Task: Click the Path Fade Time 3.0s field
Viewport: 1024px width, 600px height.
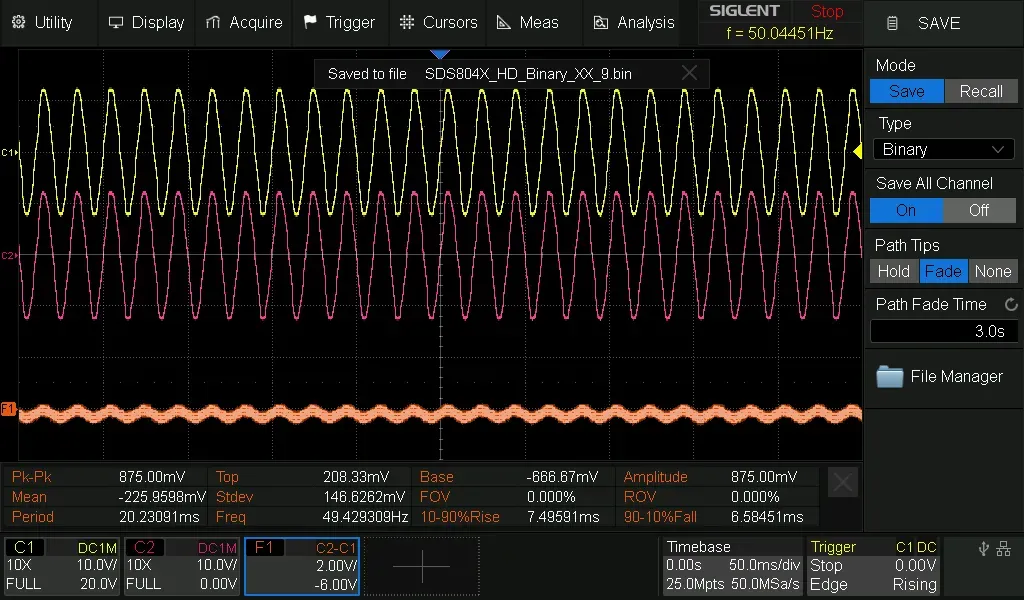Action: coord(943,331)
